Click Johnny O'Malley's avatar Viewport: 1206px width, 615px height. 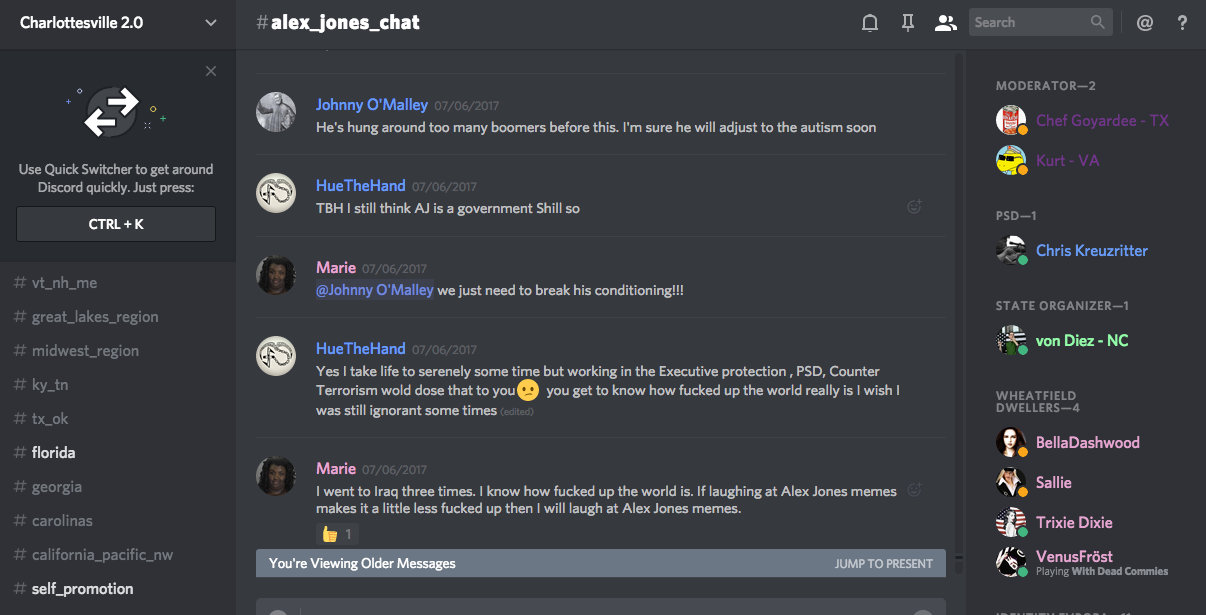(x=276, y=112)
